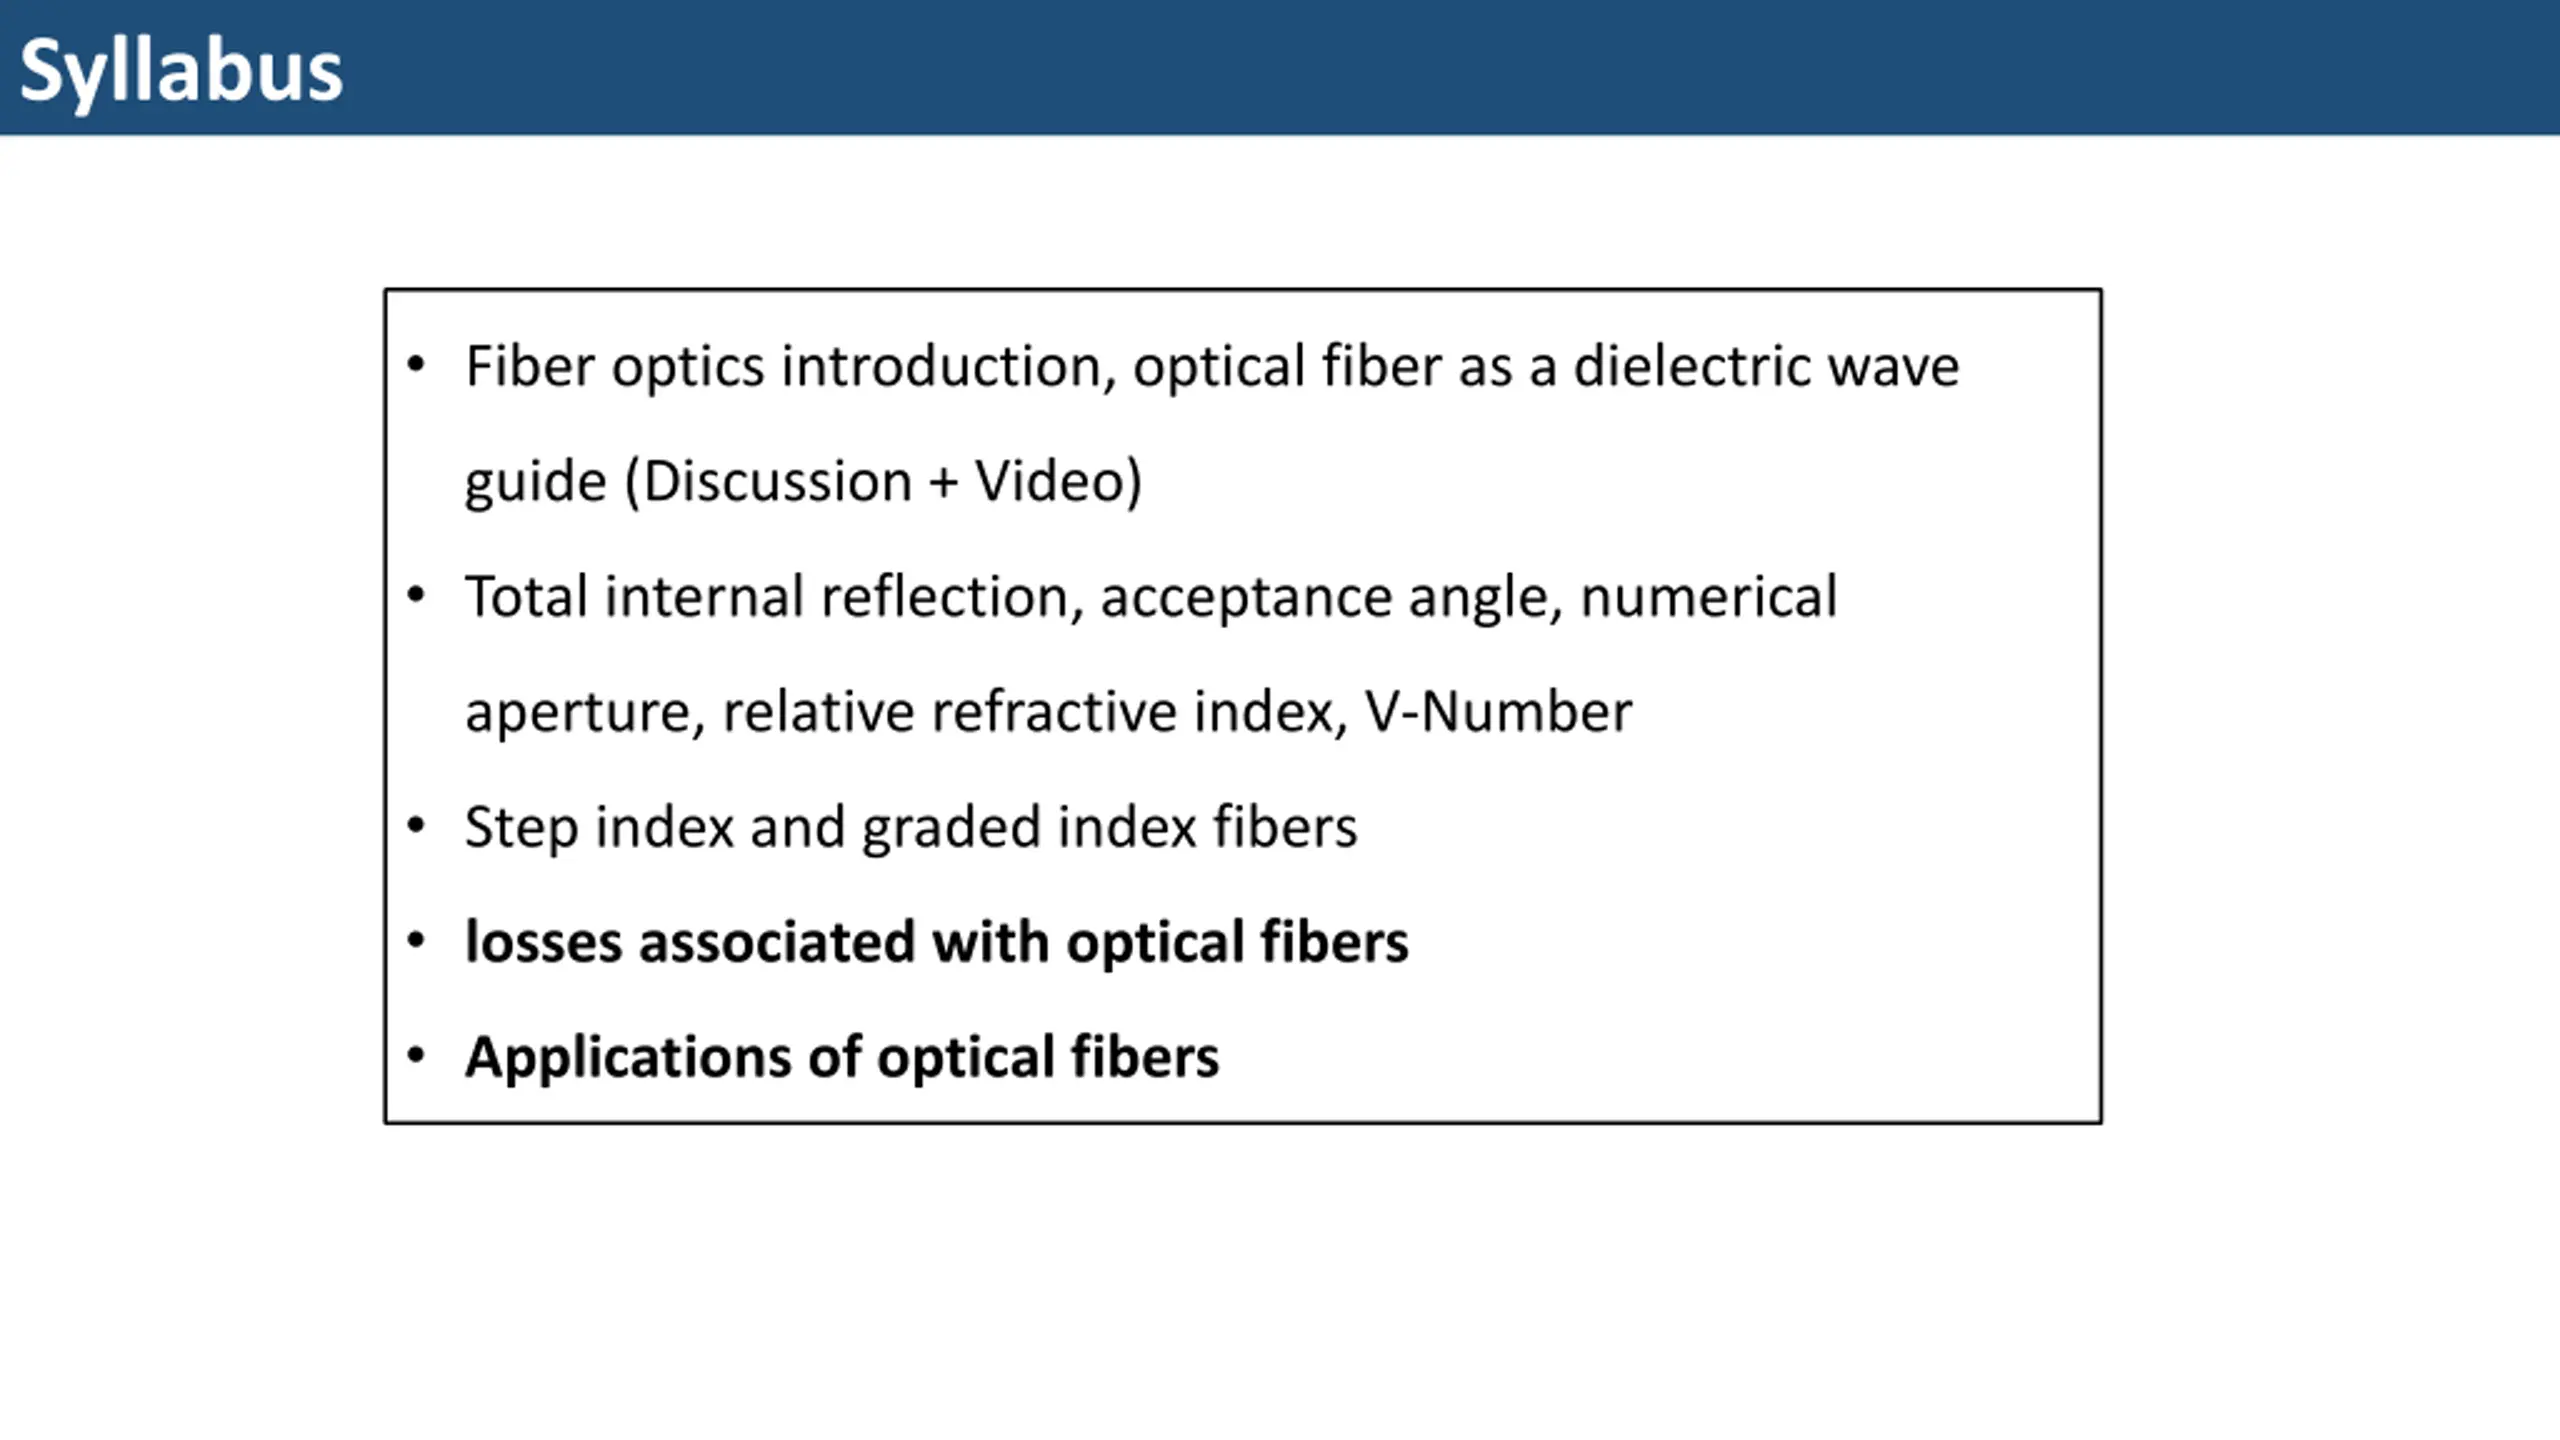This screenshot has height=1440, width=2560.
Task: Click the word 'V-Number'
Action: pyautogui.click(x=1498, y=712)
